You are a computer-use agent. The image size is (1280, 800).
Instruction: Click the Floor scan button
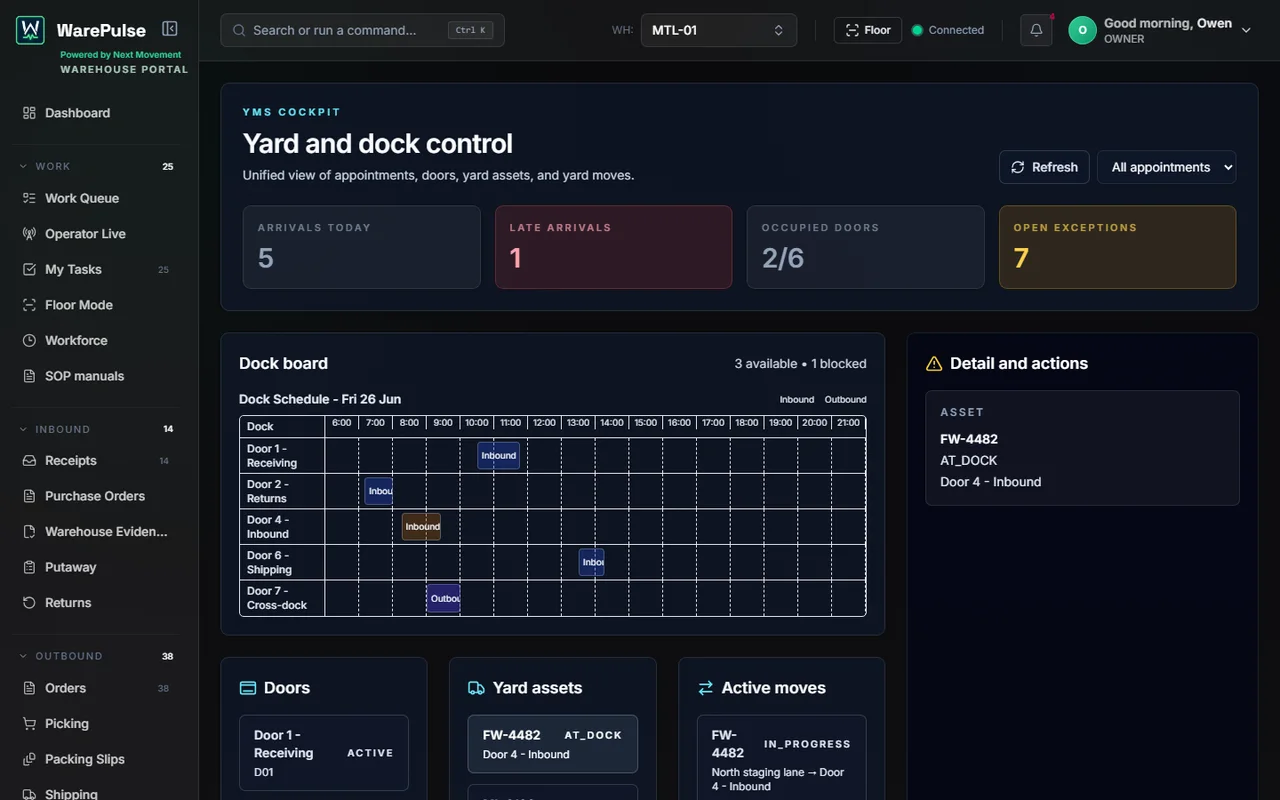click(868, 30)
